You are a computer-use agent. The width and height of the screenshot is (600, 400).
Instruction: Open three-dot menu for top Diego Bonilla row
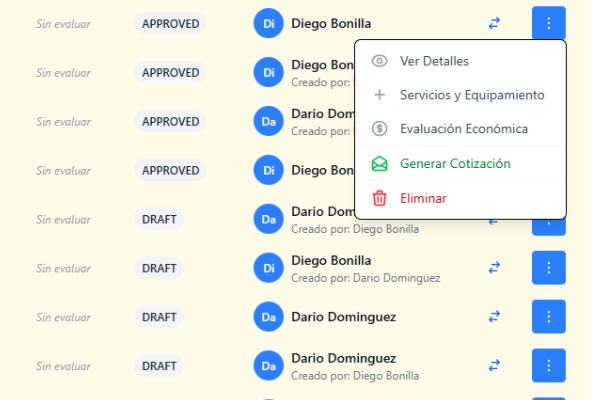(x=548, y=22)
